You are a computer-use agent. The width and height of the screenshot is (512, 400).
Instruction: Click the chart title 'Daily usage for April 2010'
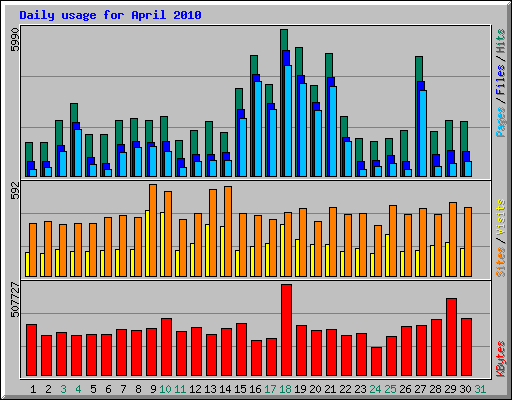point(110,15)
